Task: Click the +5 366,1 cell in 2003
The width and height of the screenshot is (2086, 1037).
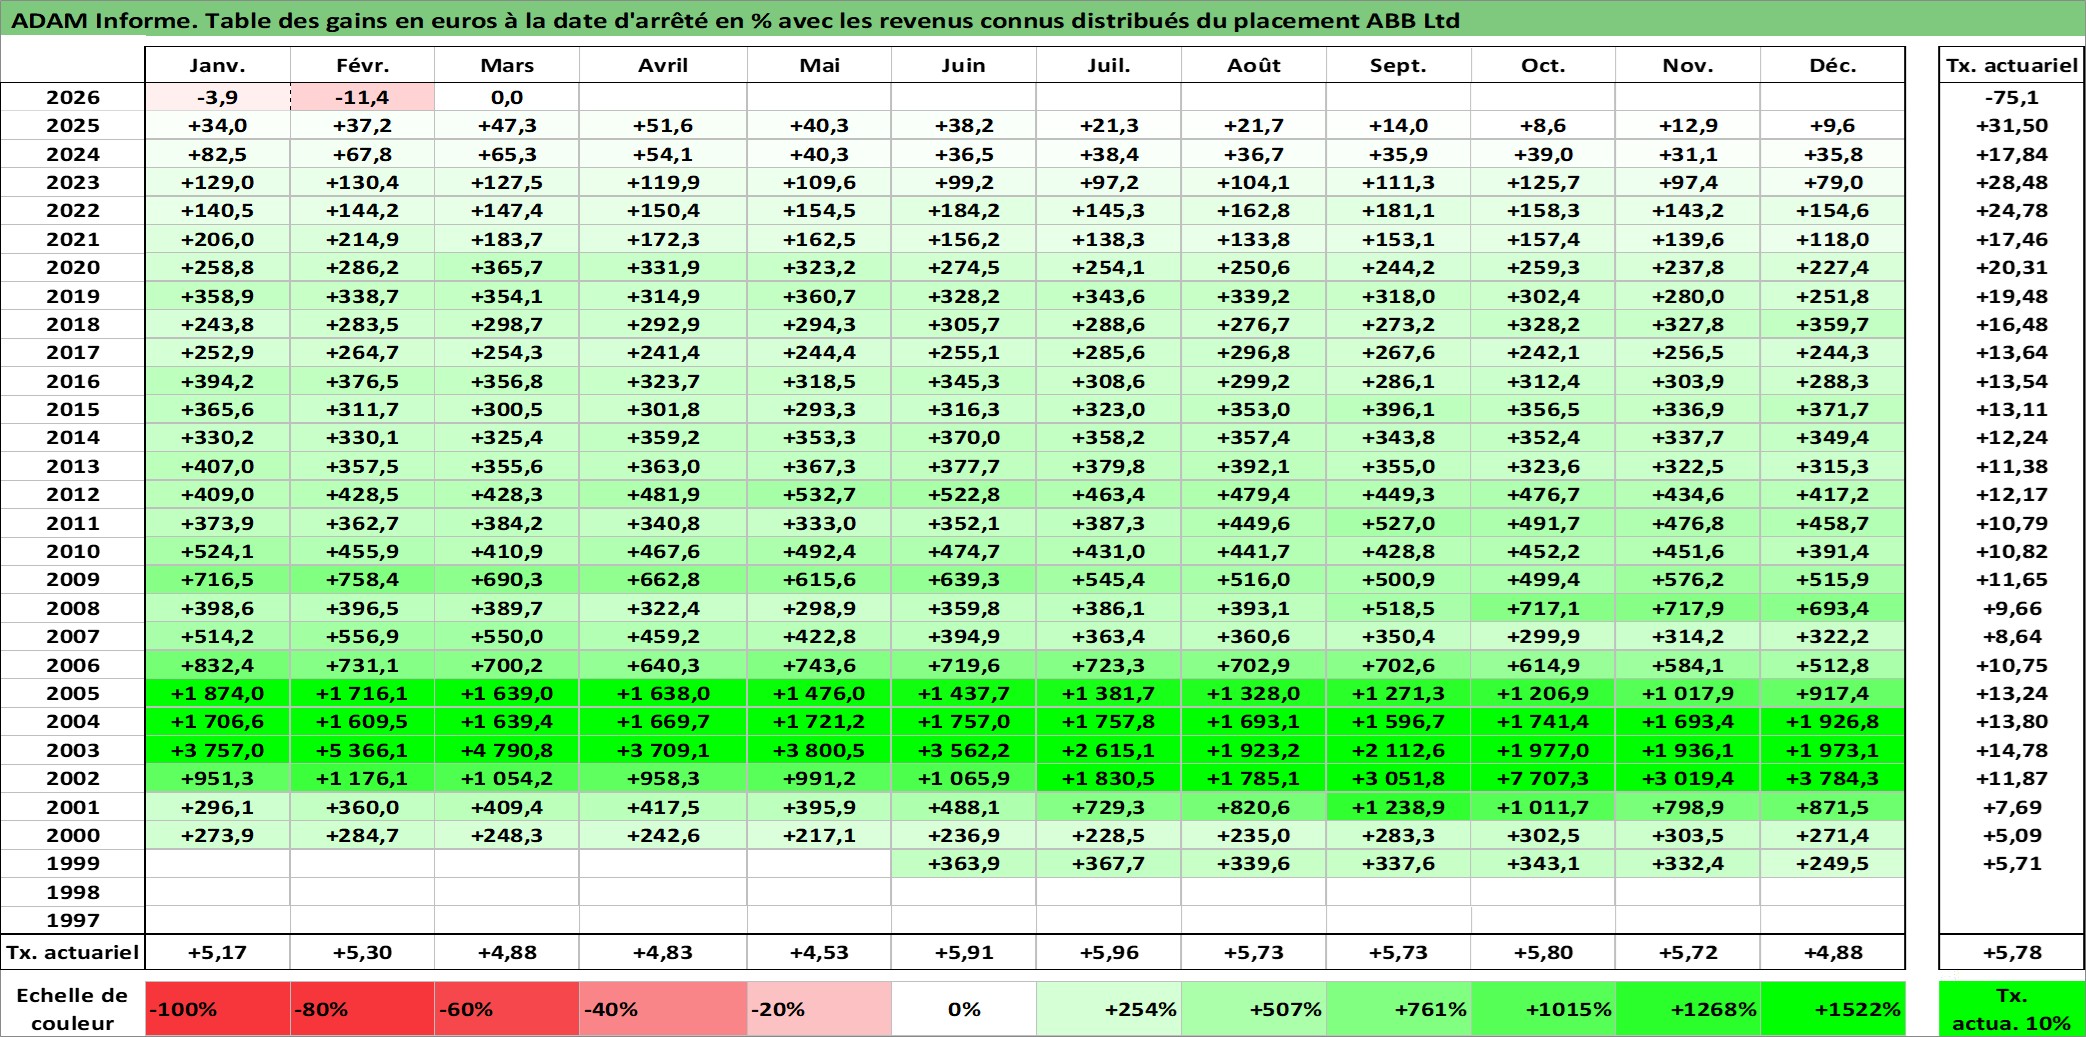Action: [362, 750]
